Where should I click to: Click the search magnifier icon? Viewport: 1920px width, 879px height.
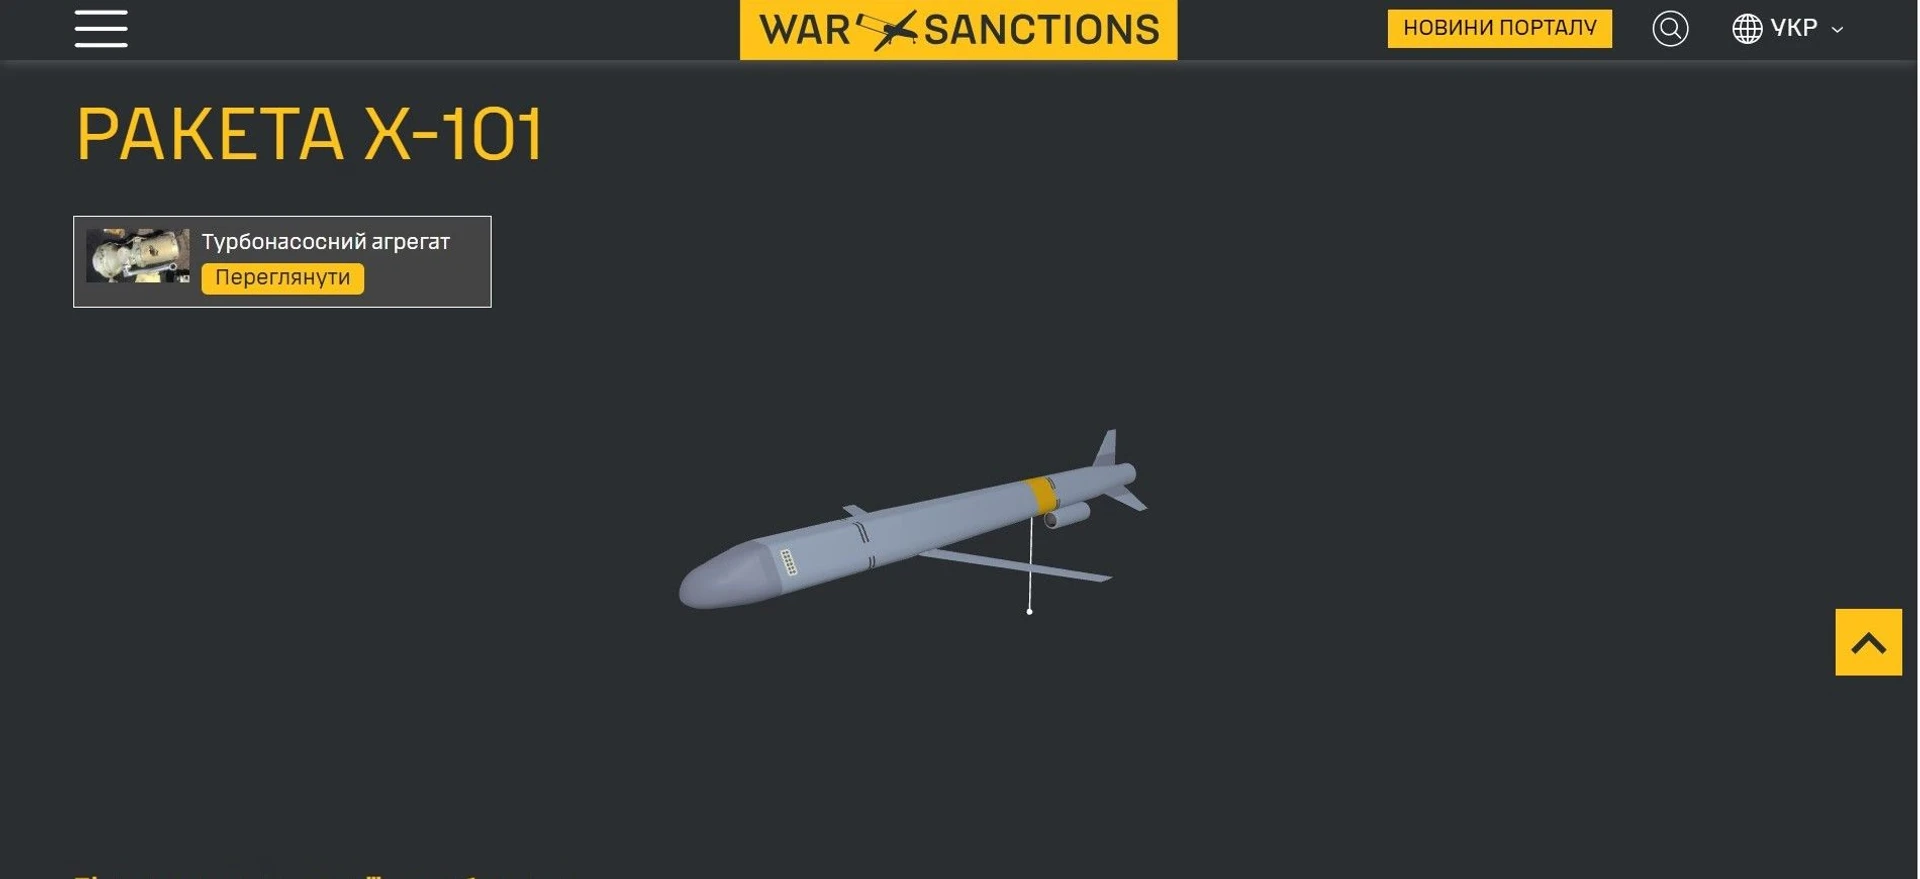pos(1670,28)
